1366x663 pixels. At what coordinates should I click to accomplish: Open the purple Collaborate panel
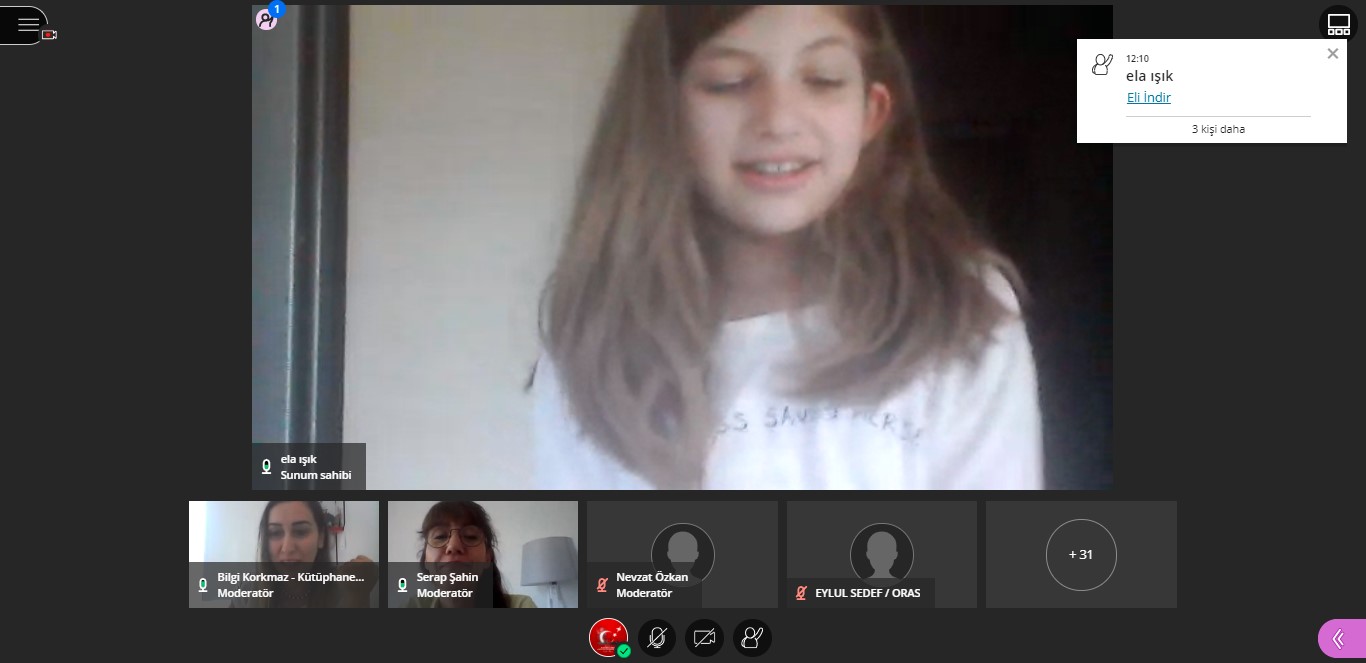(1340, 639)
